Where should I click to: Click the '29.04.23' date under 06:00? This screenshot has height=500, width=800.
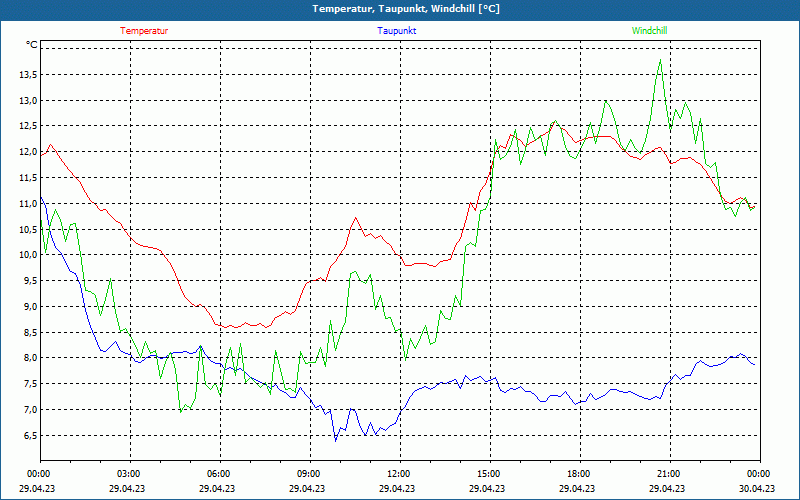217,488
